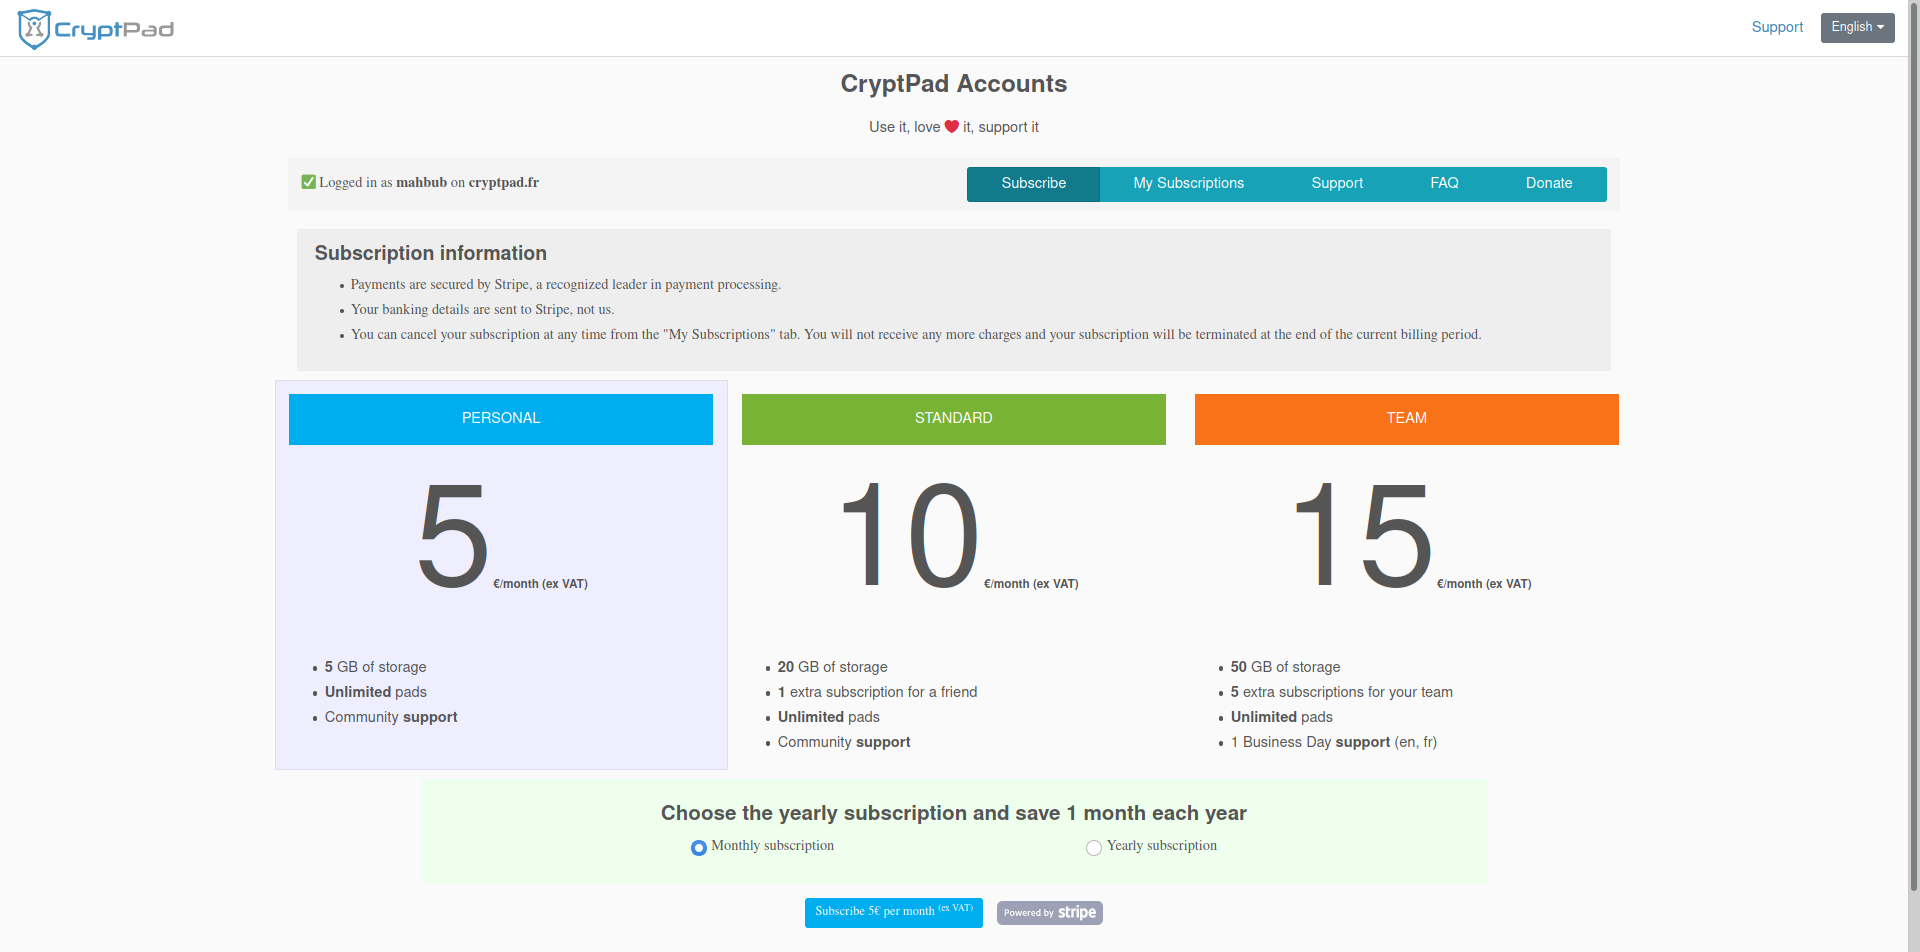
Task: Open the English language dropdown
Action: [1857, 27]
